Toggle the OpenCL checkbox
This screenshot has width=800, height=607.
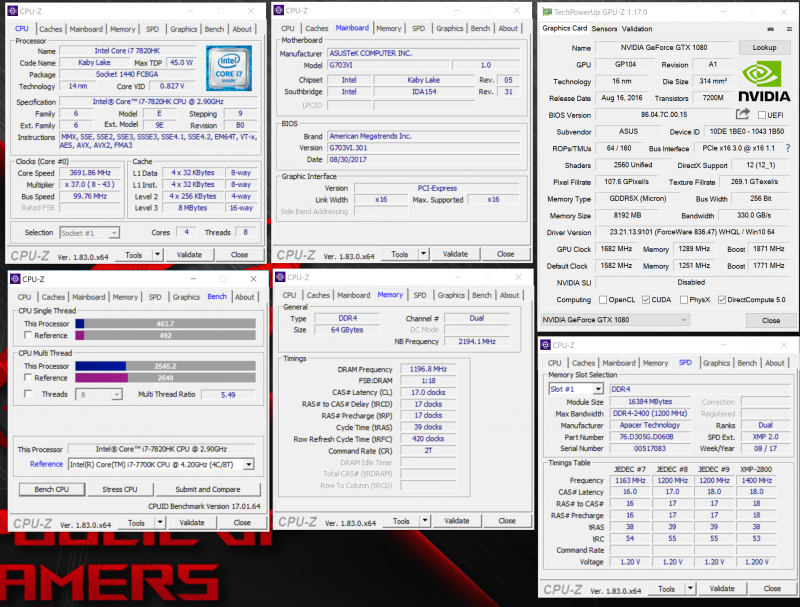(603, 299)
